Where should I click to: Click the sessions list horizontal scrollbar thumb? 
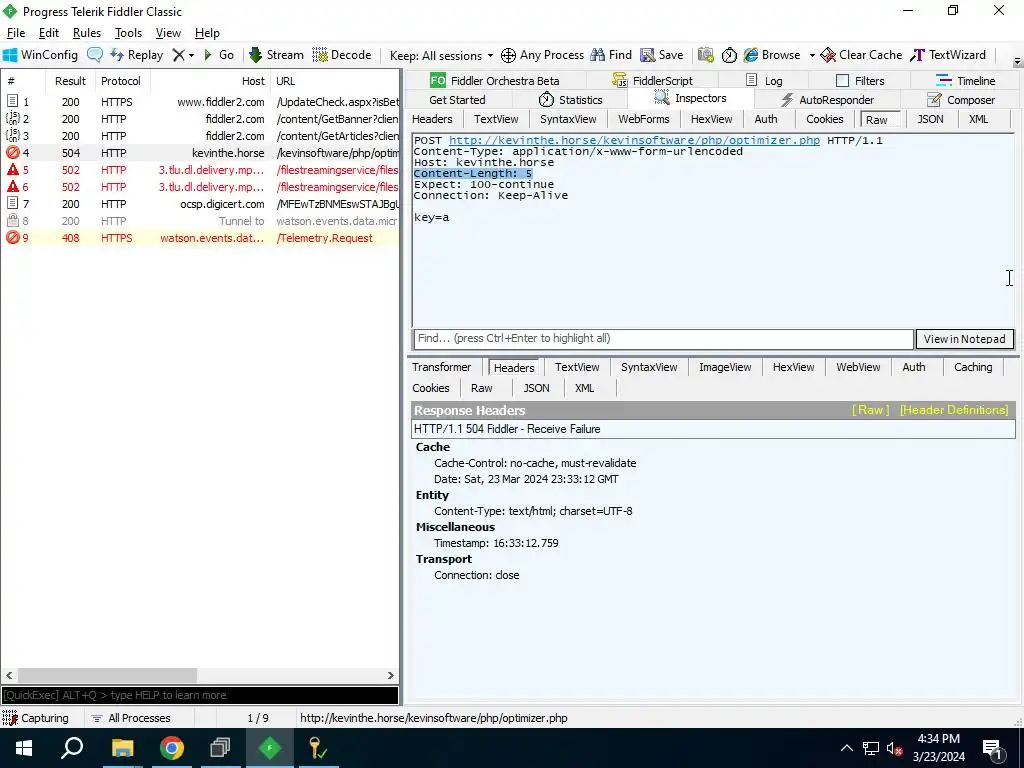pos(107,675)
